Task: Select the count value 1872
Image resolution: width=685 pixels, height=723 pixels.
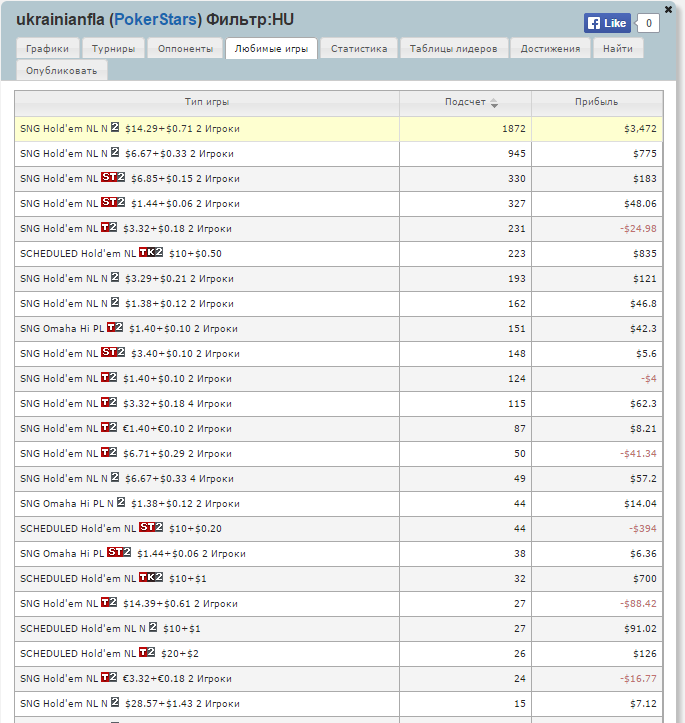Action: (x=514, y=129)
